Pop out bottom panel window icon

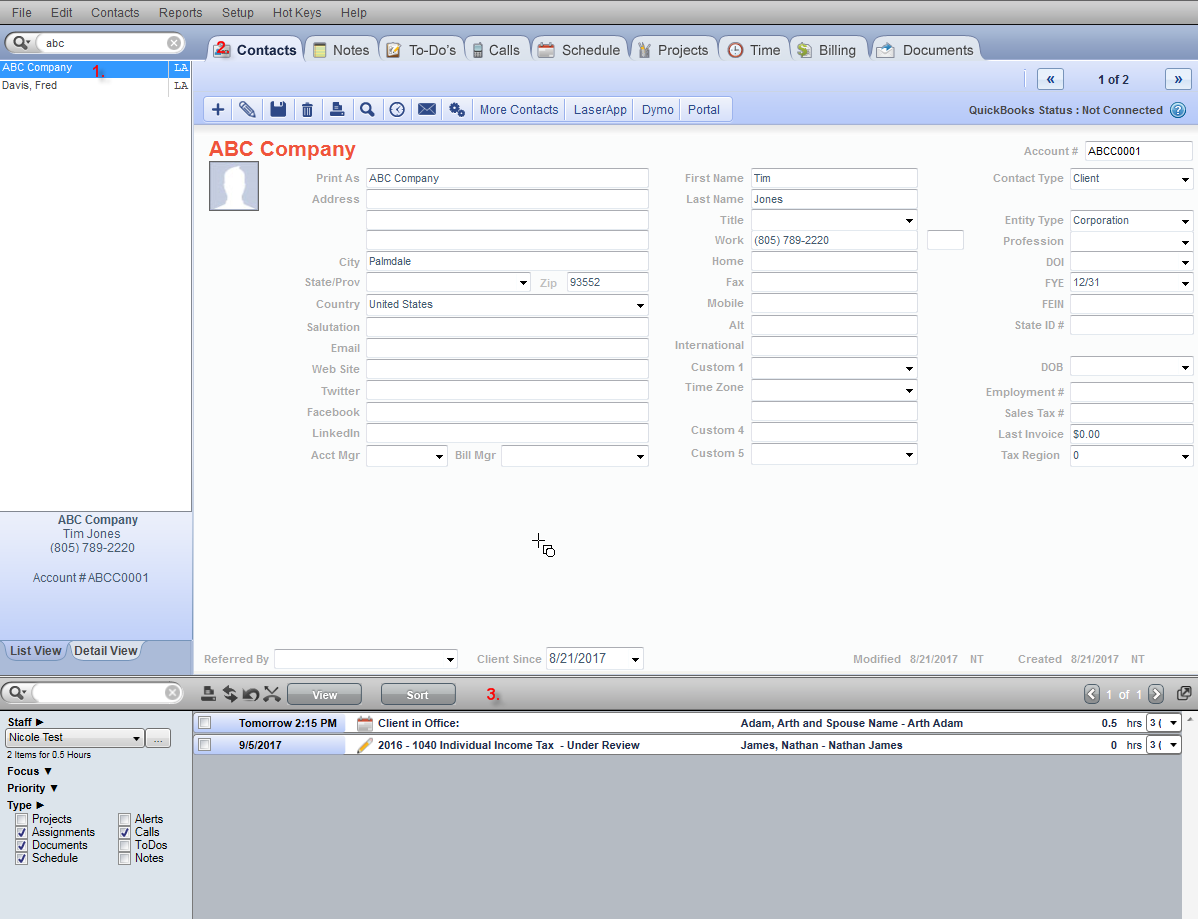tap(1184, 693)
